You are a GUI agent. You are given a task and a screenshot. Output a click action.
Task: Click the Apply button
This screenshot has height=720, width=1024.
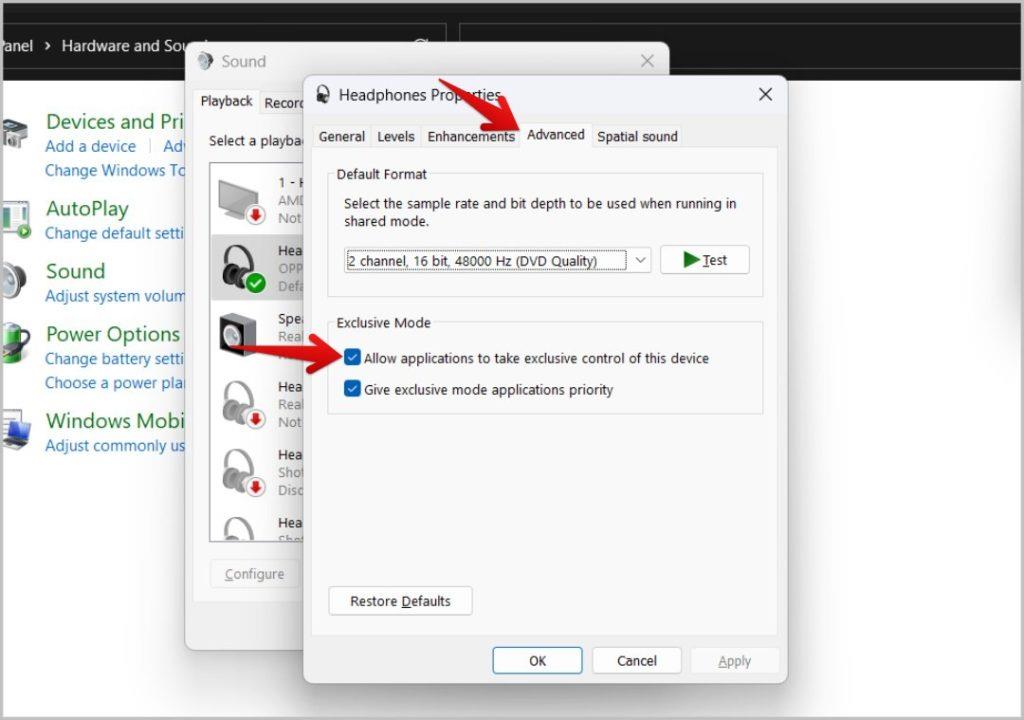(735, 661)
